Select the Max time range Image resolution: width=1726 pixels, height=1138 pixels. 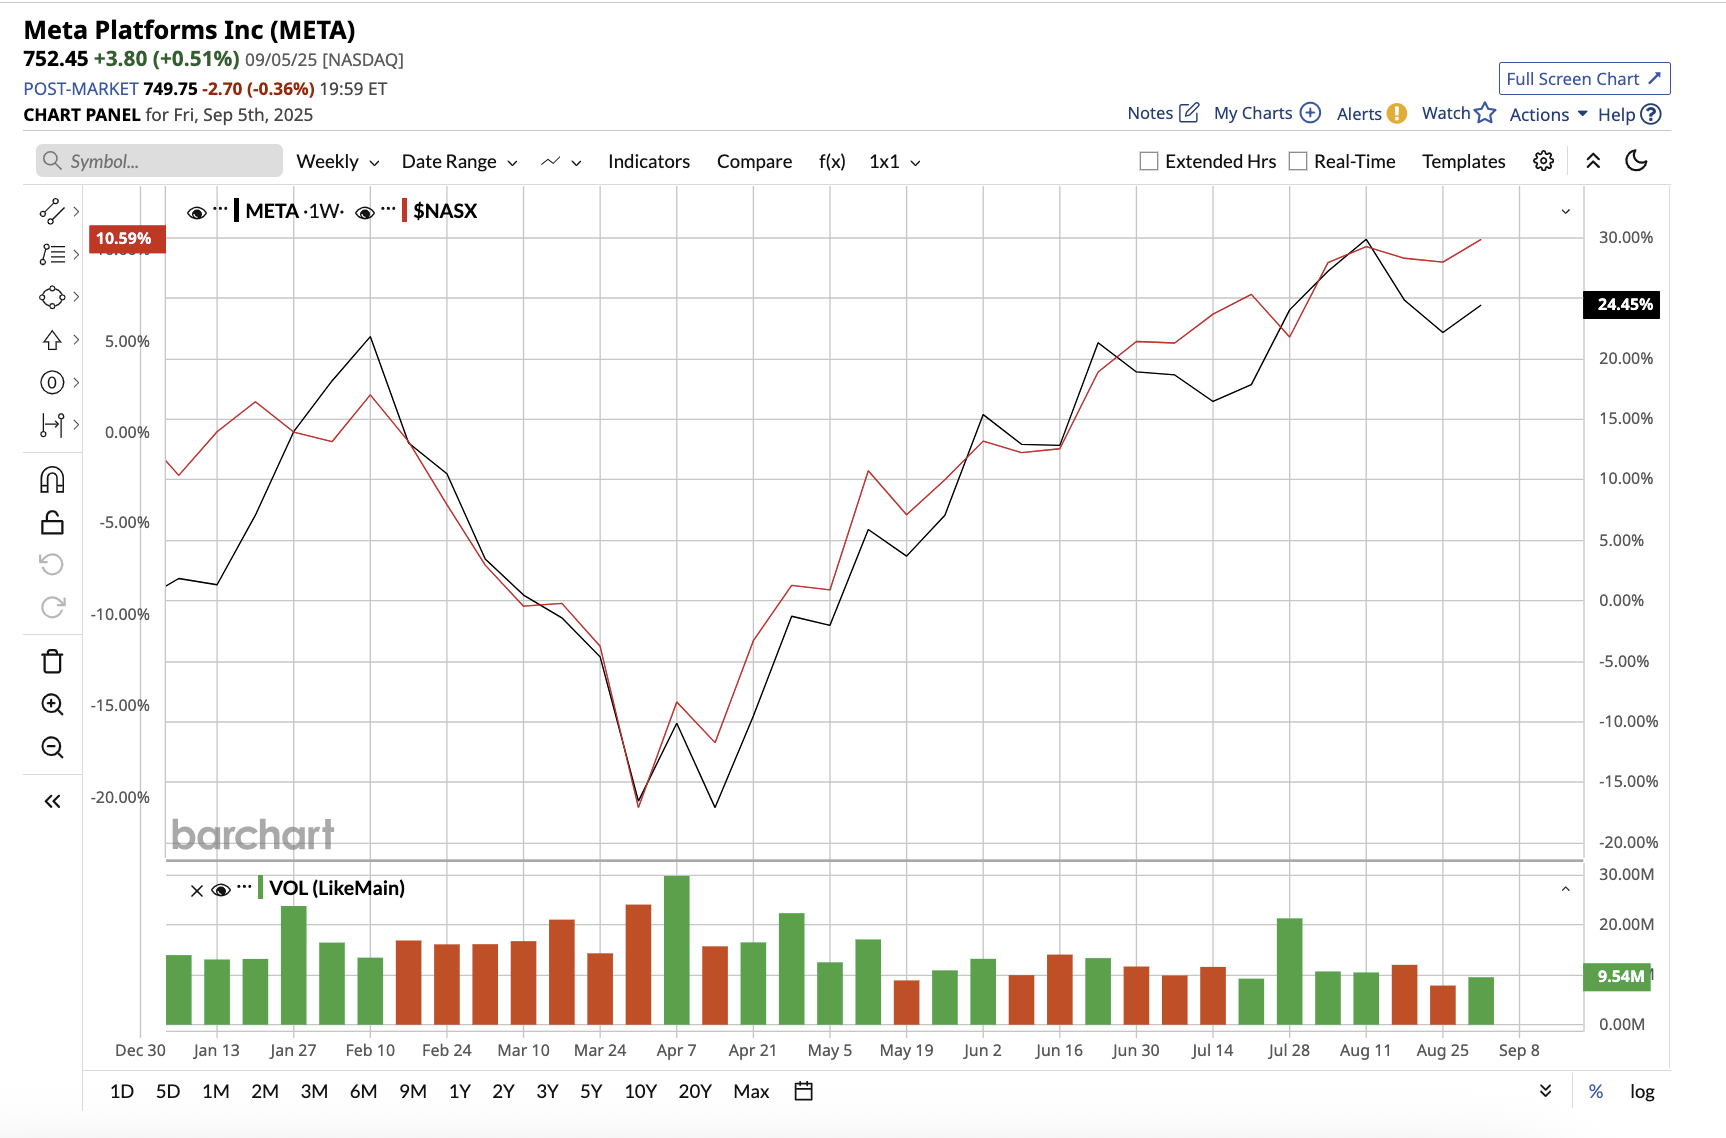pos(751,1091)
